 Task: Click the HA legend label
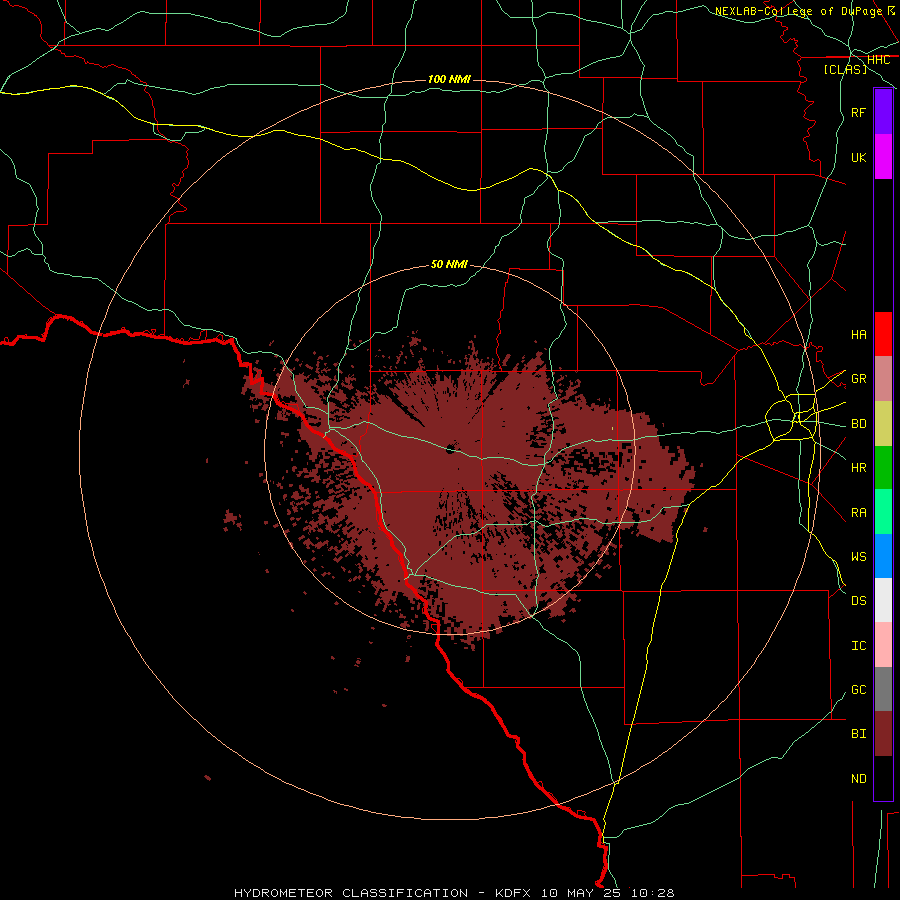pyautogui.click(x=859, y=335)
